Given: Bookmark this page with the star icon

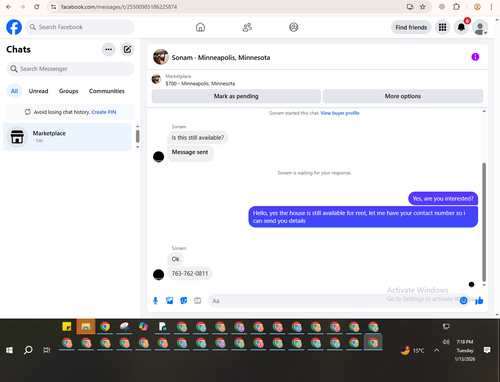Looking at the screenshot, I should pyautogui.click(x=422, y=7).
